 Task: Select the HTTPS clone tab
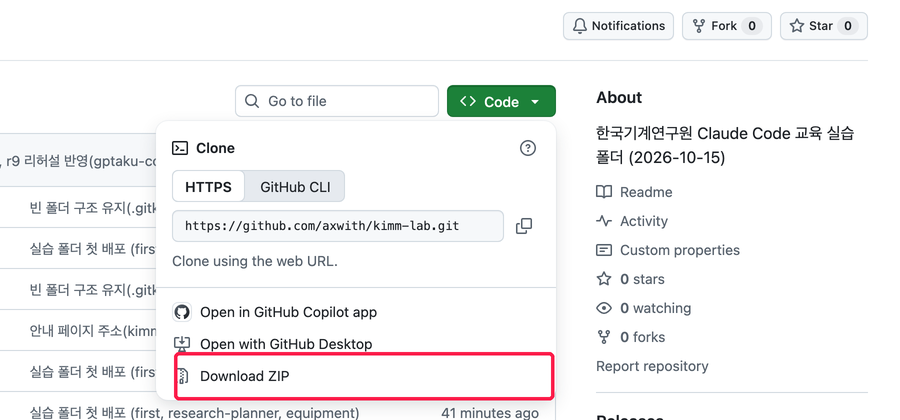[208, 186]
